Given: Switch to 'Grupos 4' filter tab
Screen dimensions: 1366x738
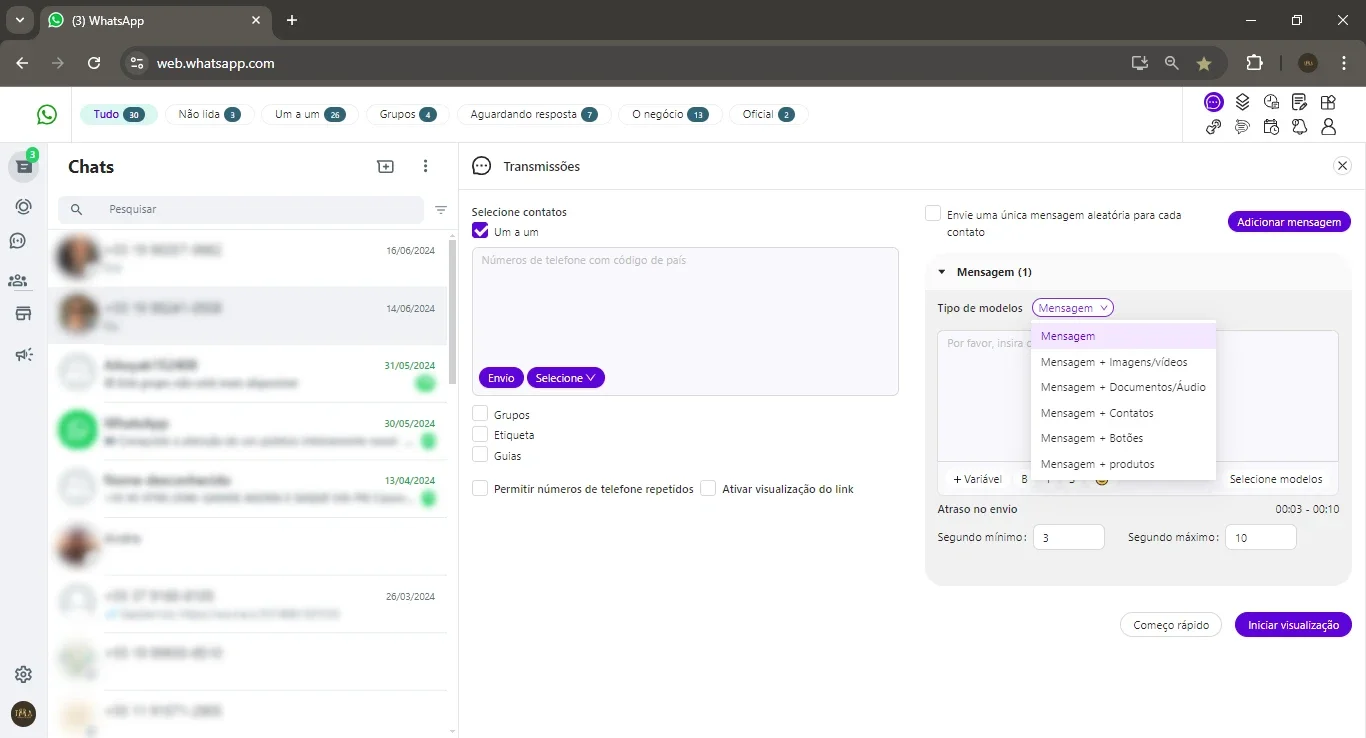Looking at the screenshot, I should point(407,114).
